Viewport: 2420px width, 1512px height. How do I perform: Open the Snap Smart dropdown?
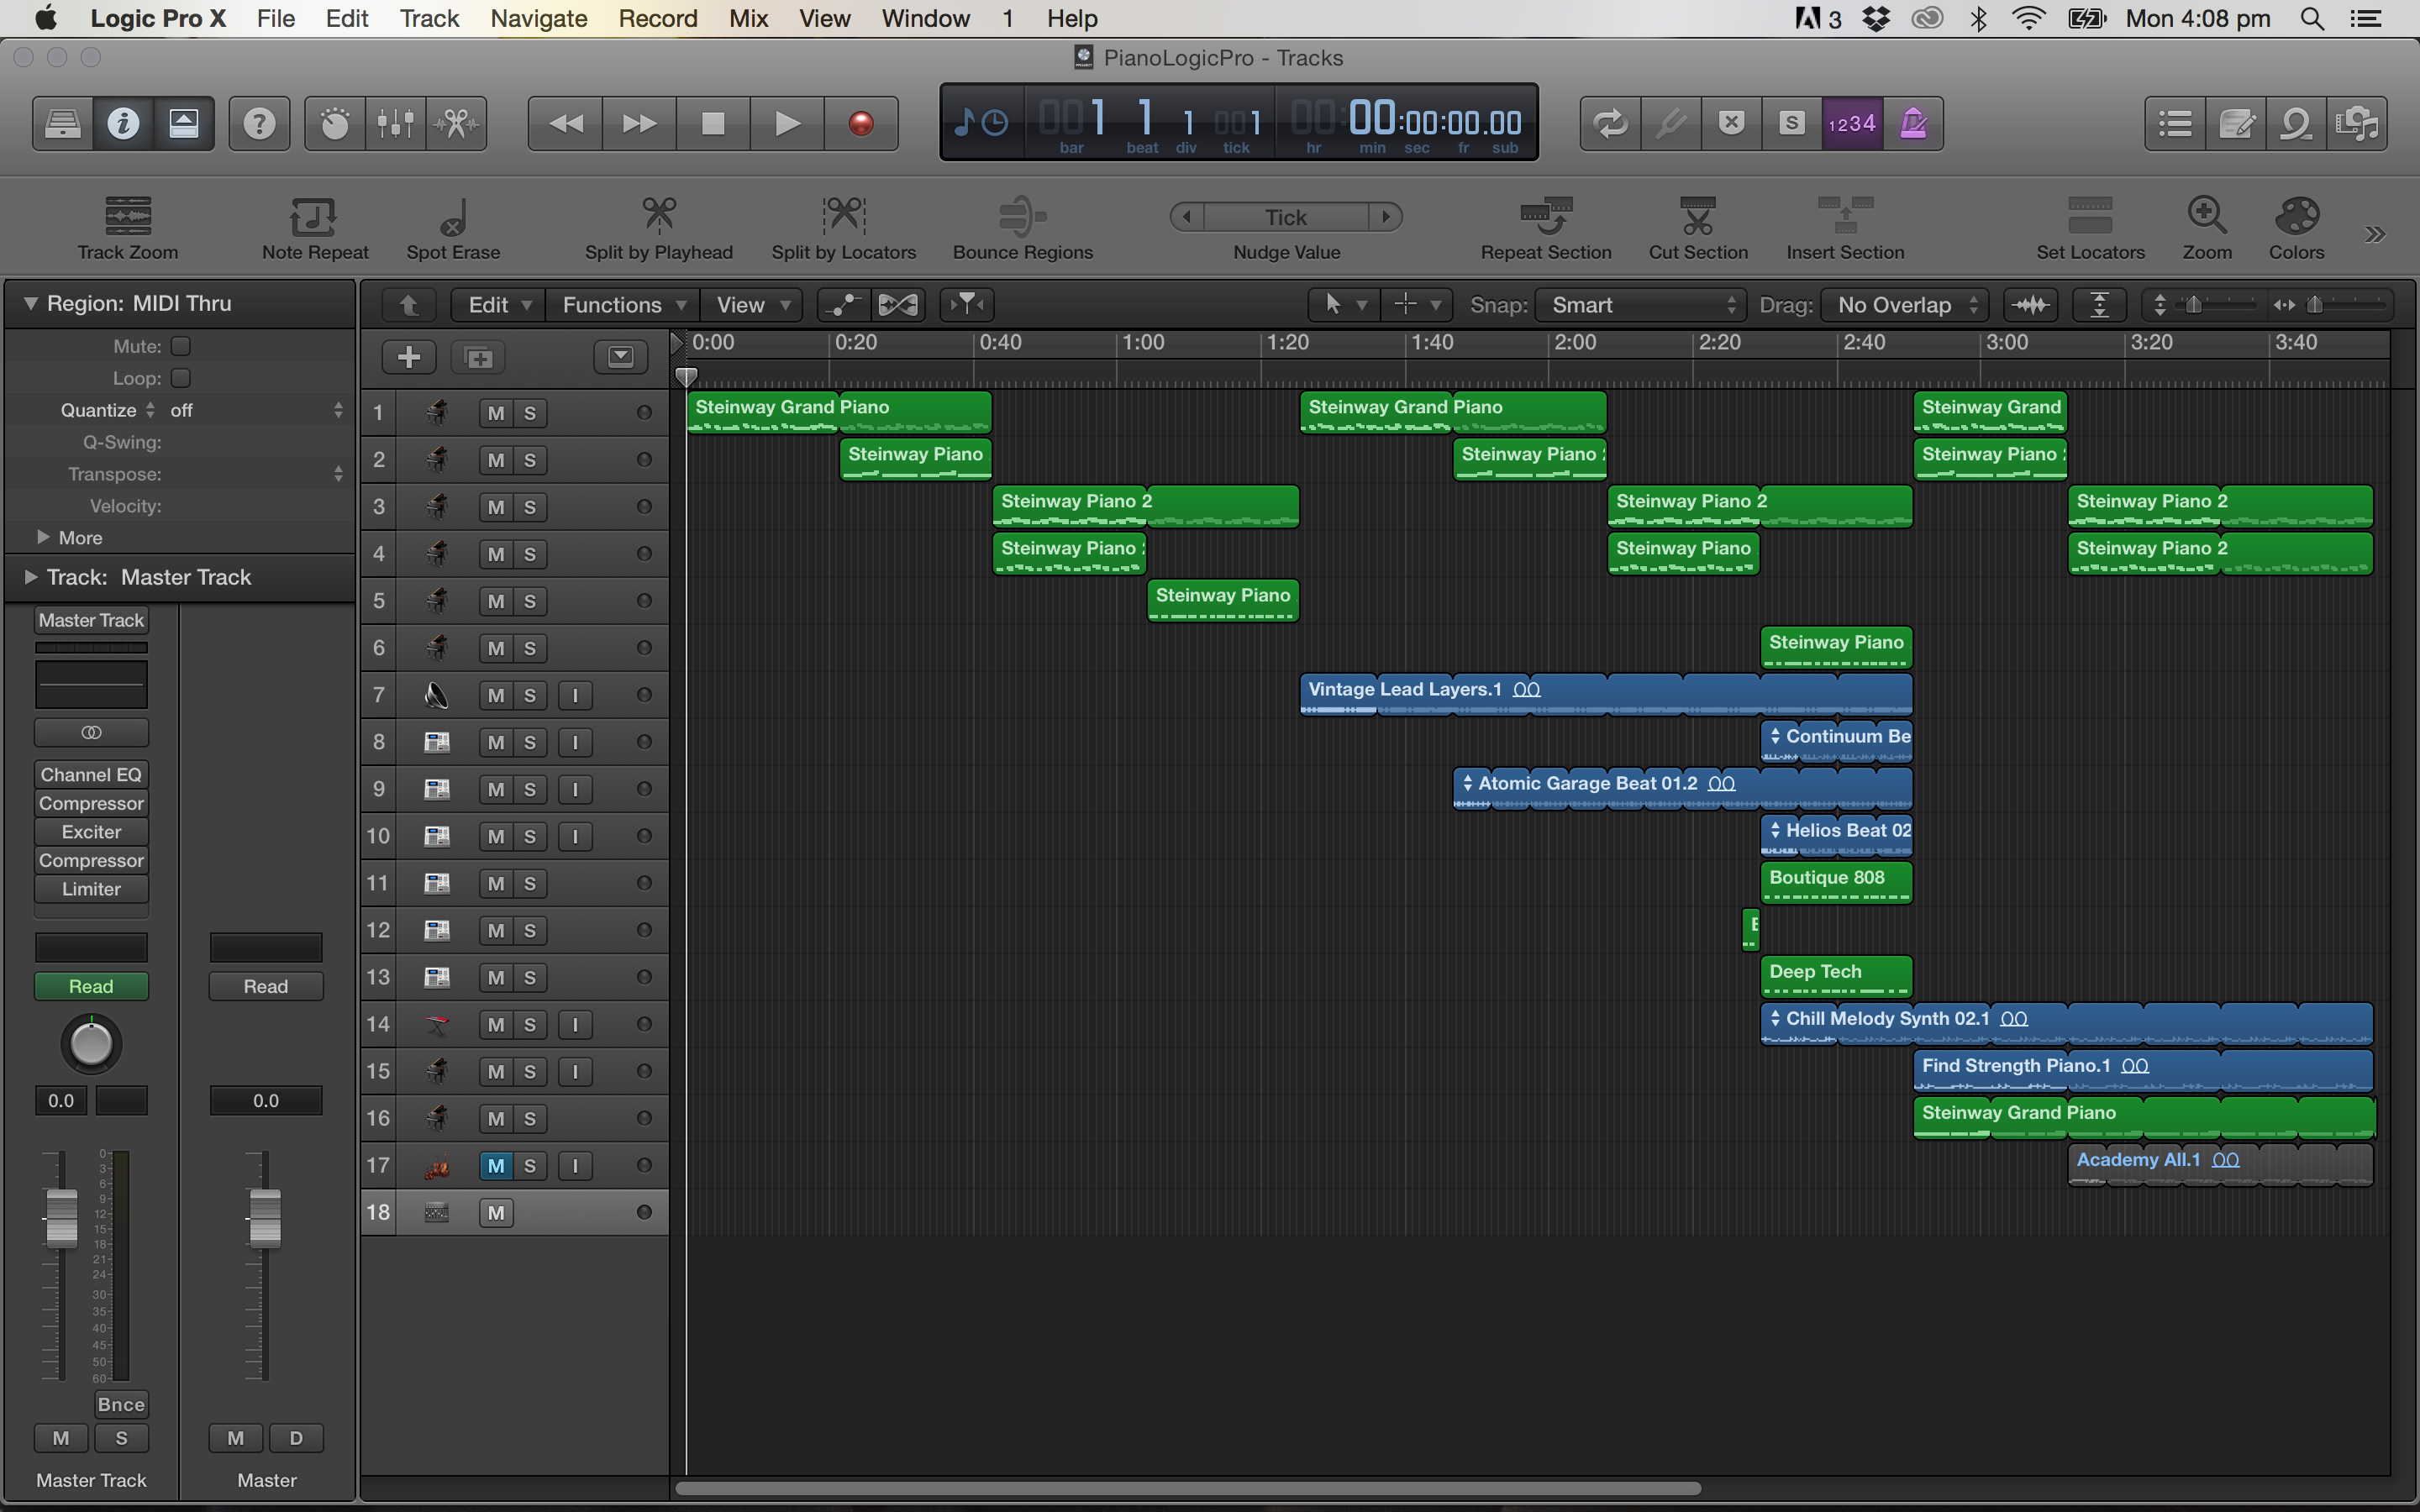click(1642, 305)
